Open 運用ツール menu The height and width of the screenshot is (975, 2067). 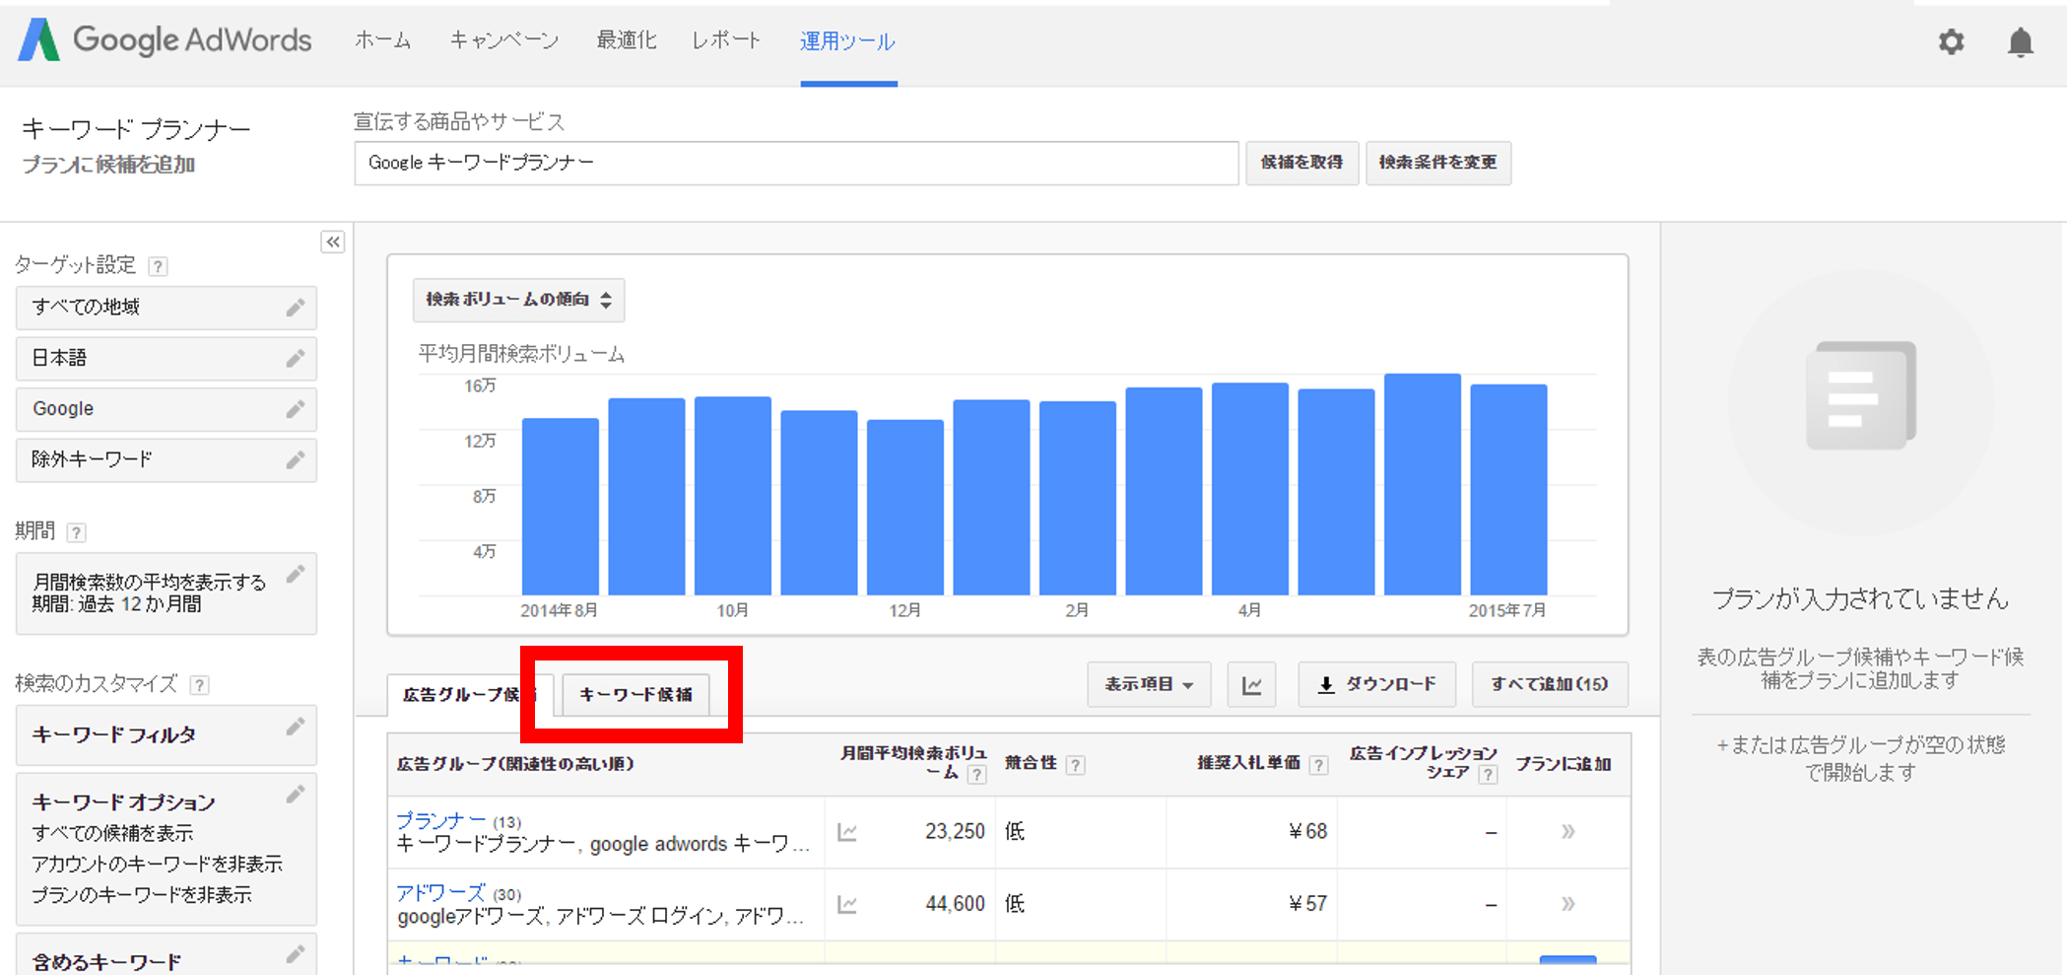(847, 42)
